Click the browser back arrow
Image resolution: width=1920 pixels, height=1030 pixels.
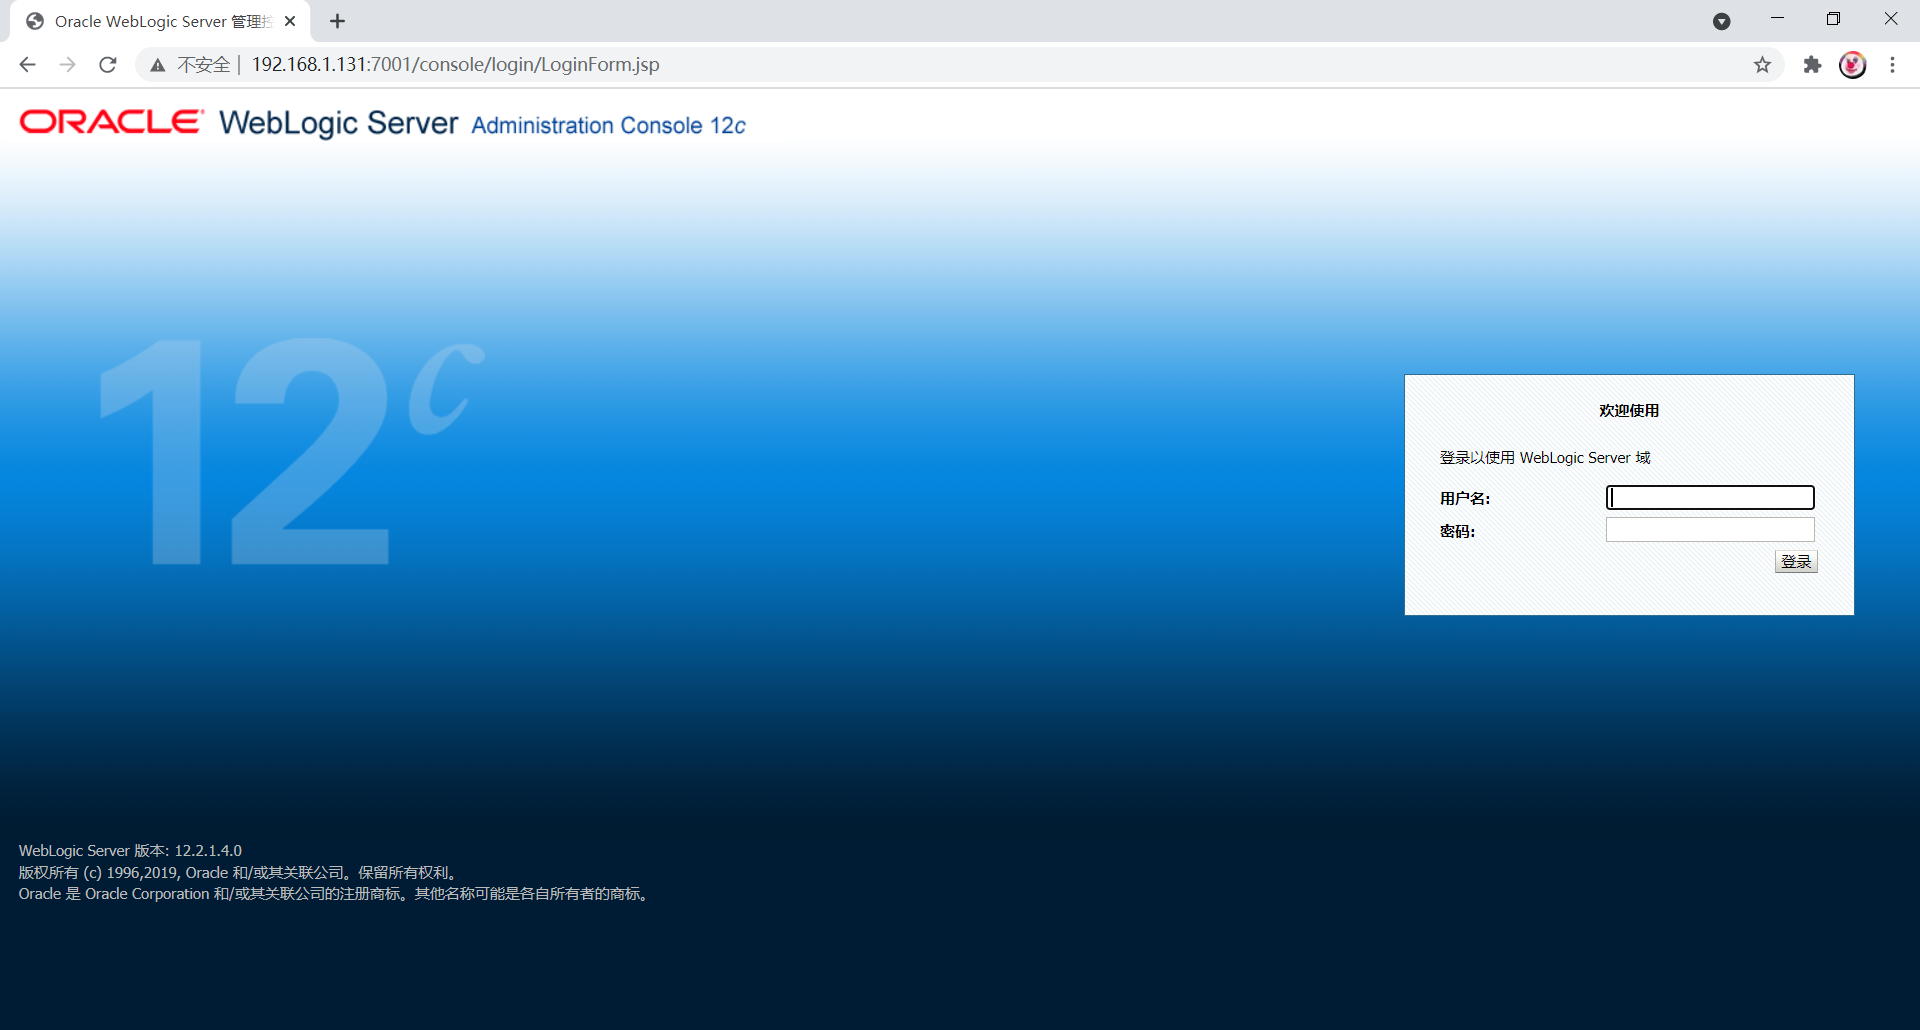(x=27, y=65)
